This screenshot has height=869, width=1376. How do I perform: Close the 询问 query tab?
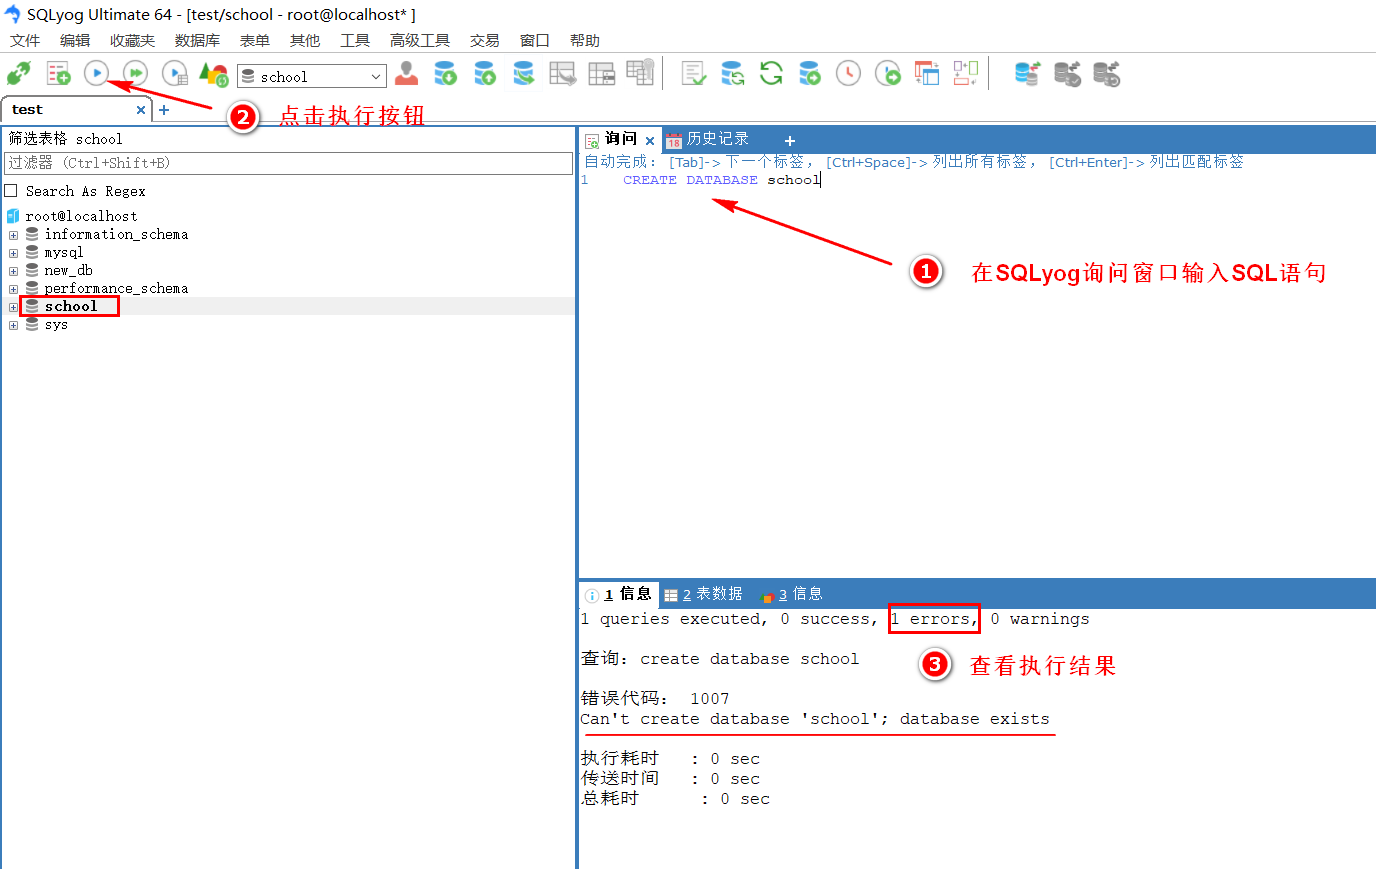[650, 141]
